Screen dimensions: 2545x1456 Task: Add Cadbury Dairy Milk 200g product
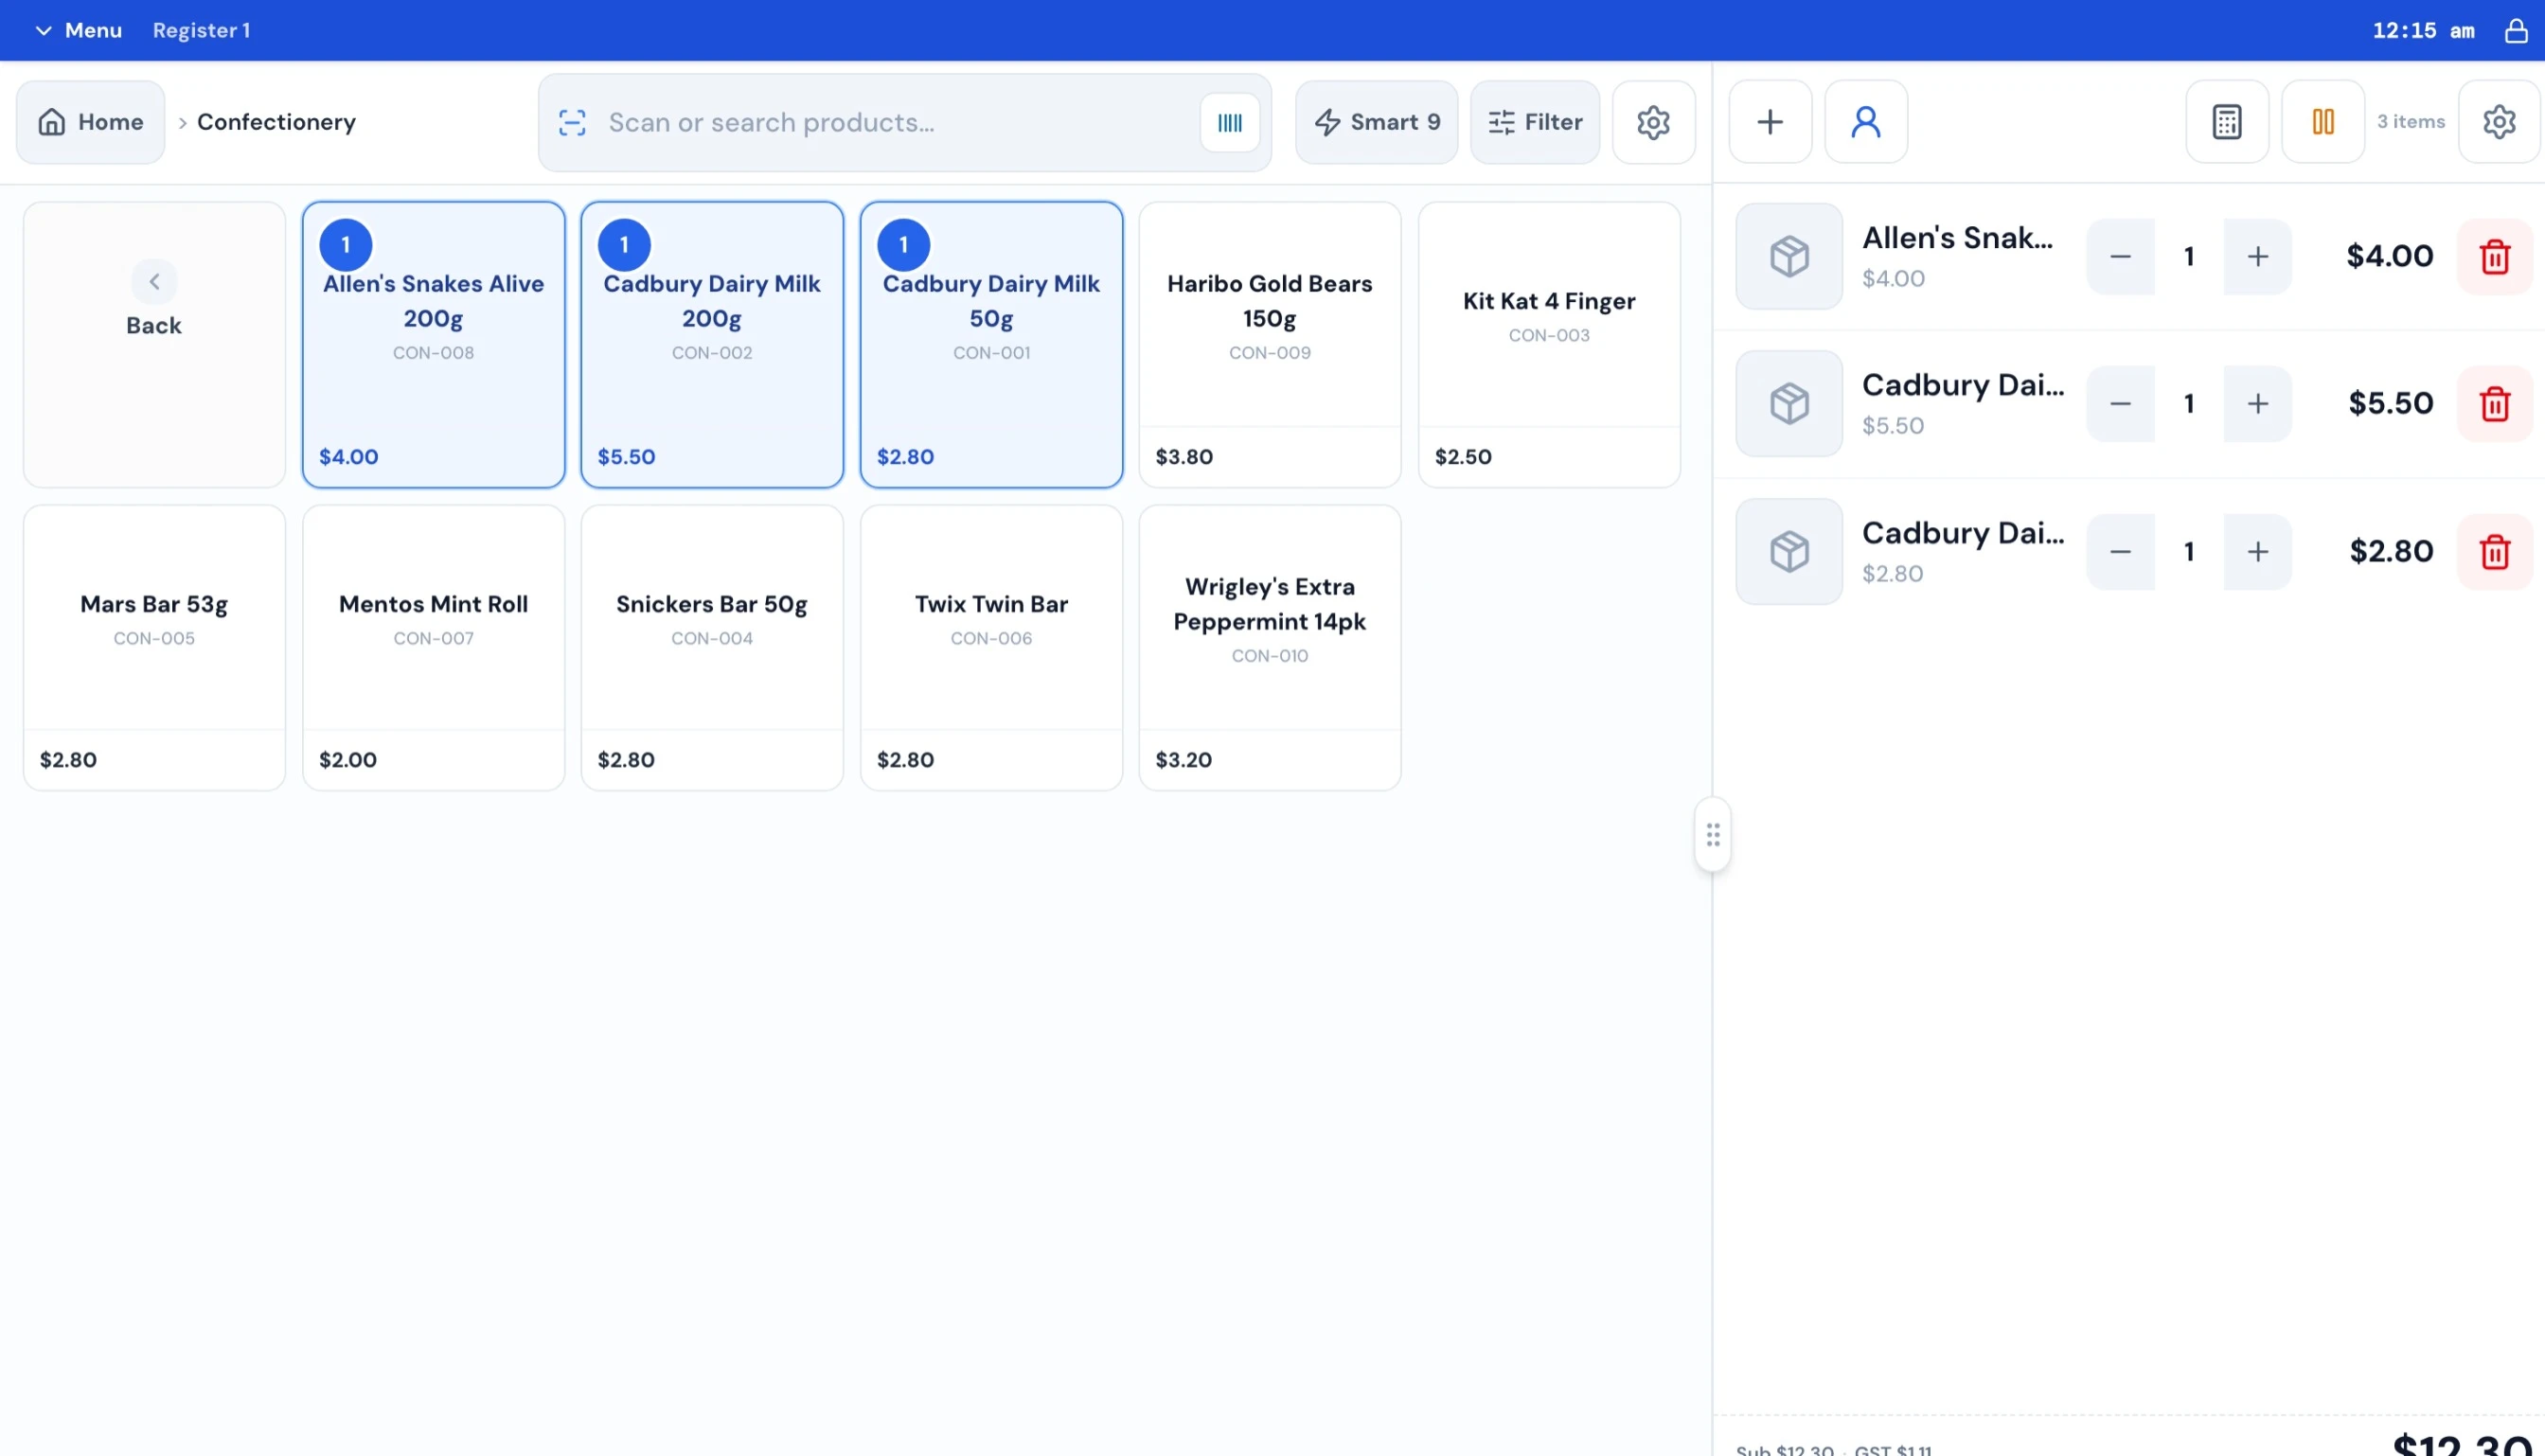click(712, 345)
